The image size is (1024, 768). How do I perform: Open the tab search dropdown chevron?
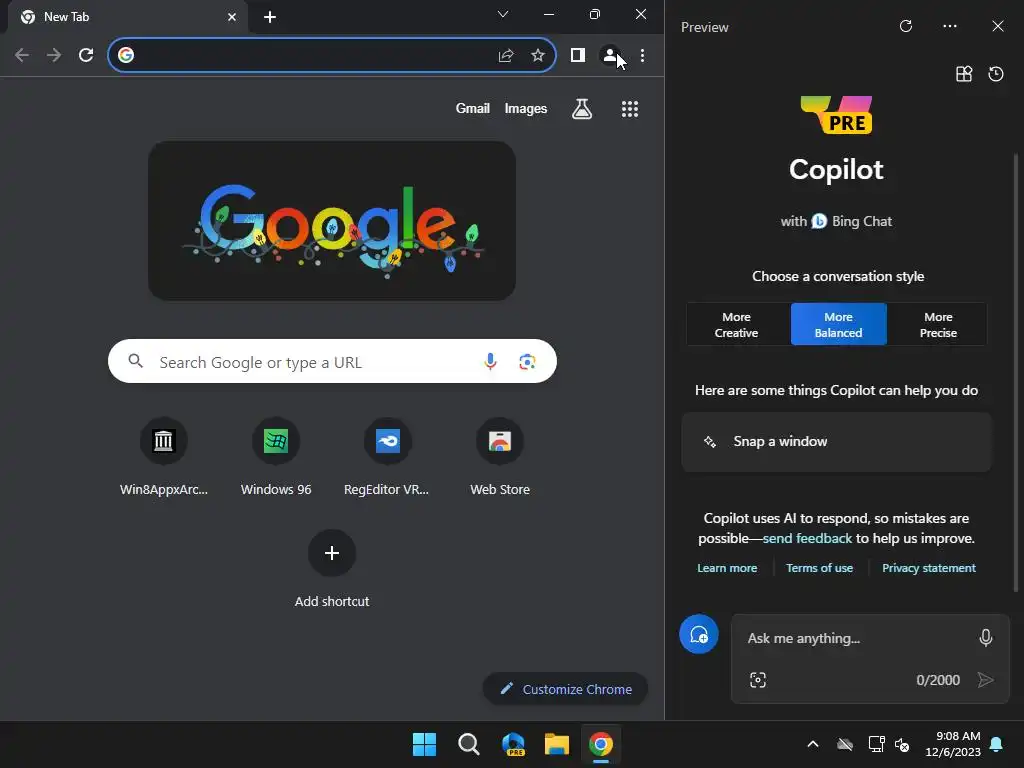pyautogui.click(x=502, y=14)
